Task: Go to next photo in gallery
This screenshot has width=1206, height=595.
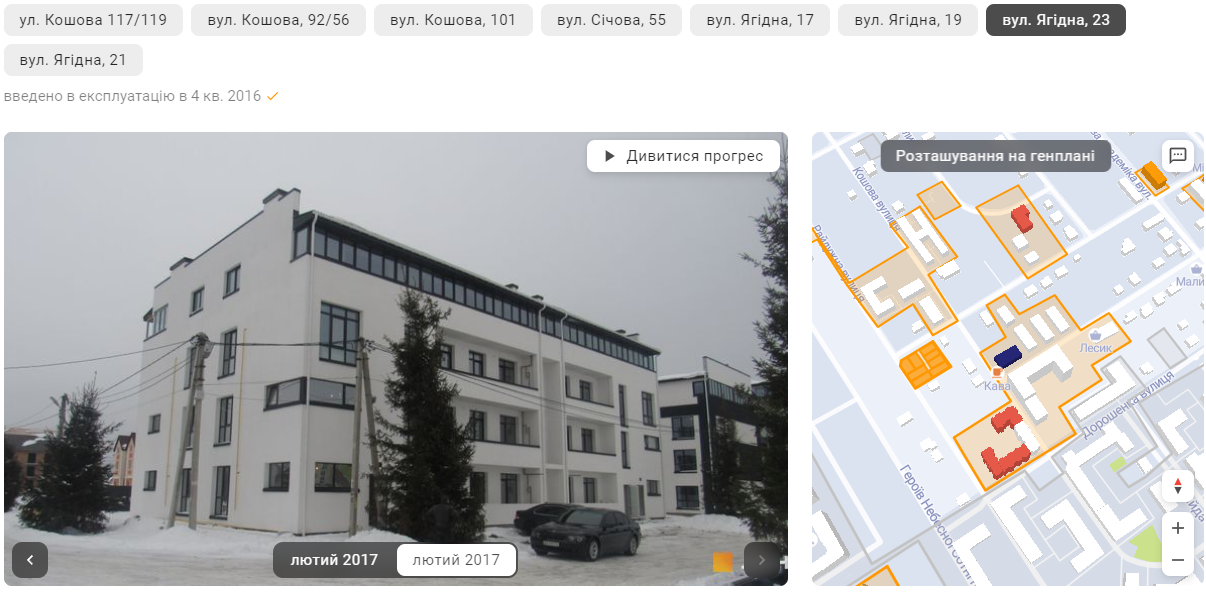Action: (762, 560)
